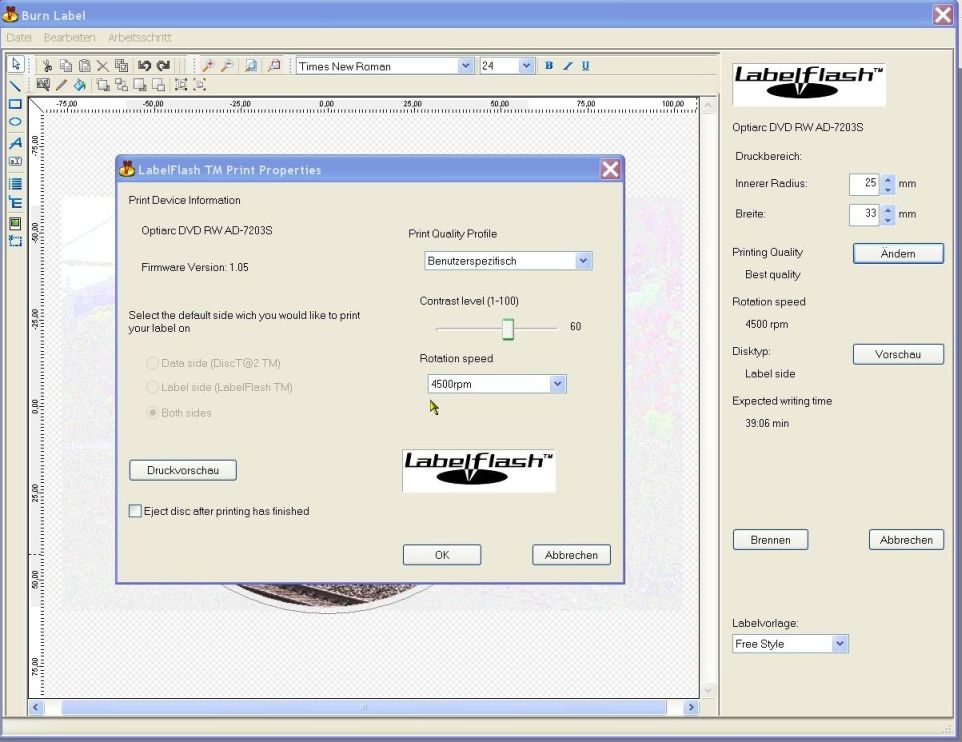Click the scissors cut icon

pyautogui.click(x=45, y=66)
